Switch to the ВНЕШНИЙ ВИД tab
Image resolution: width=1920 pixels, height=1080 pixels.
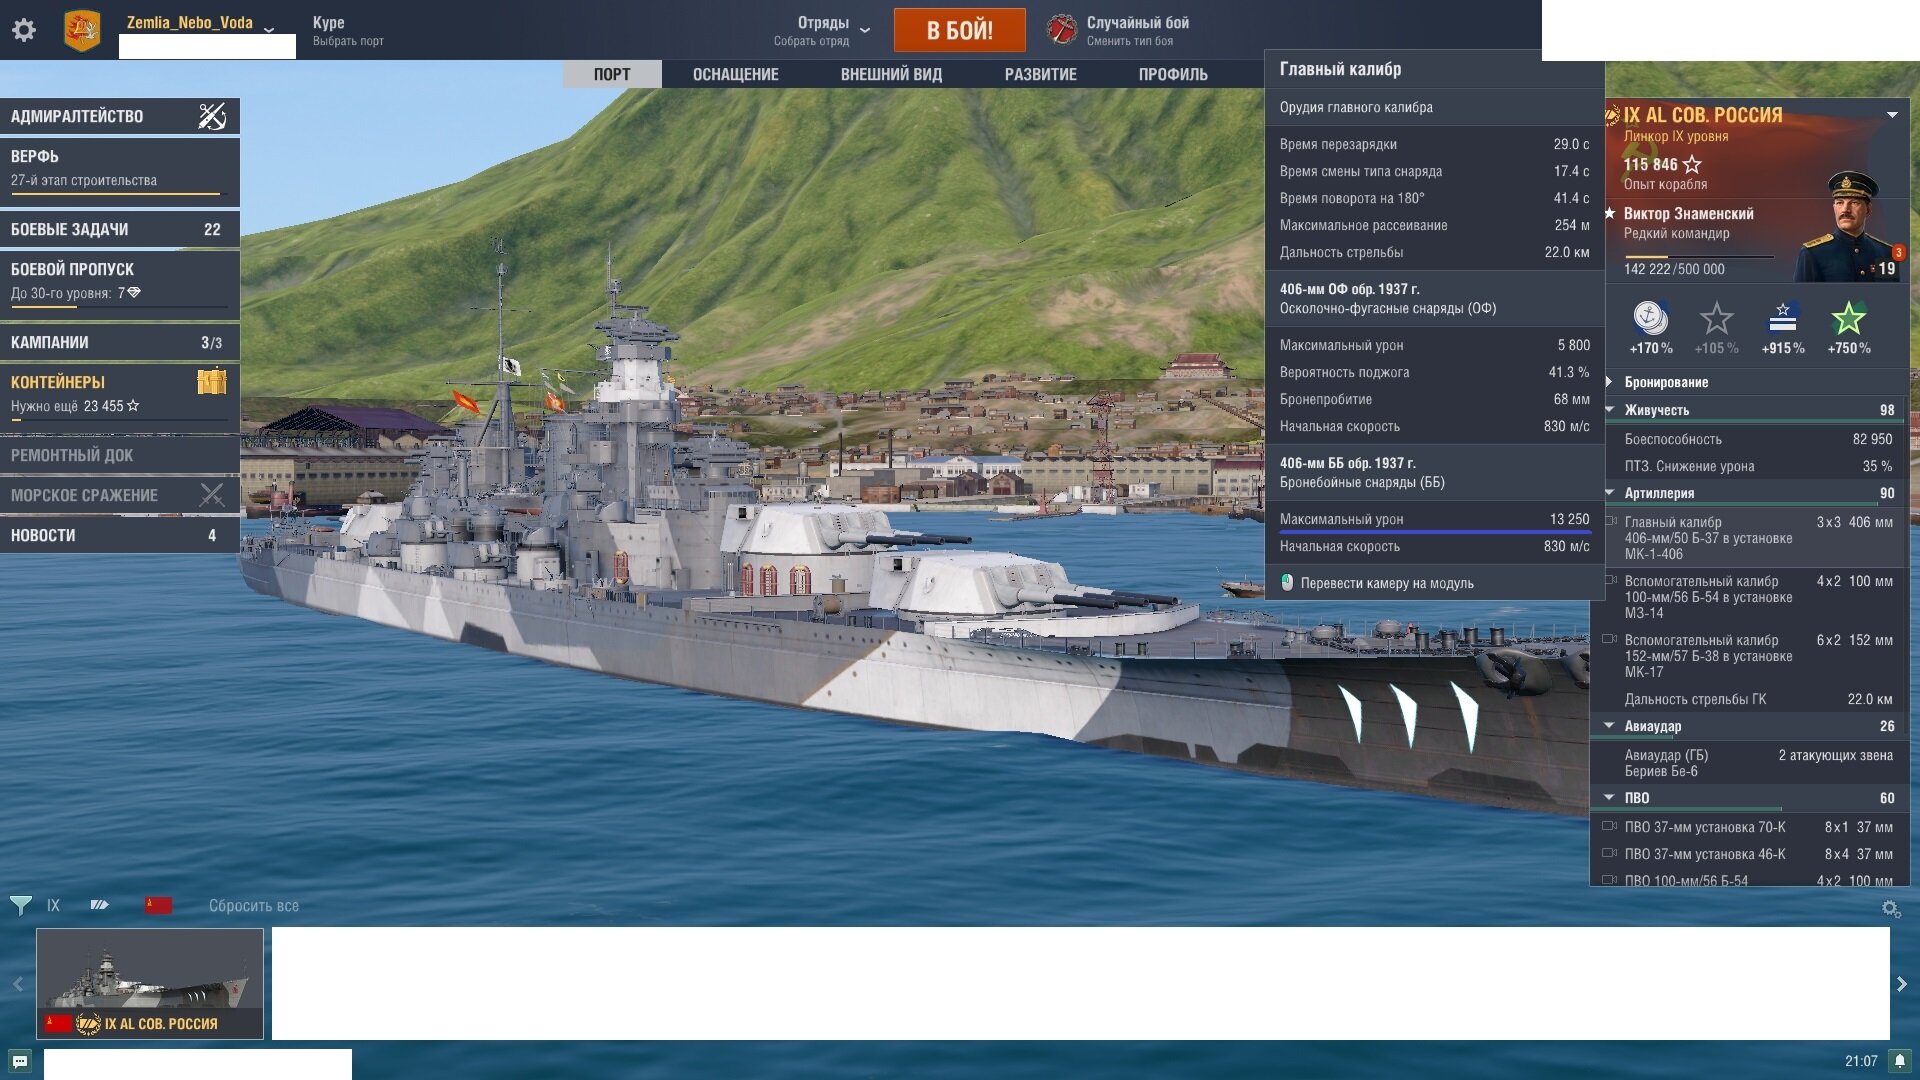(x=891, y=74)
